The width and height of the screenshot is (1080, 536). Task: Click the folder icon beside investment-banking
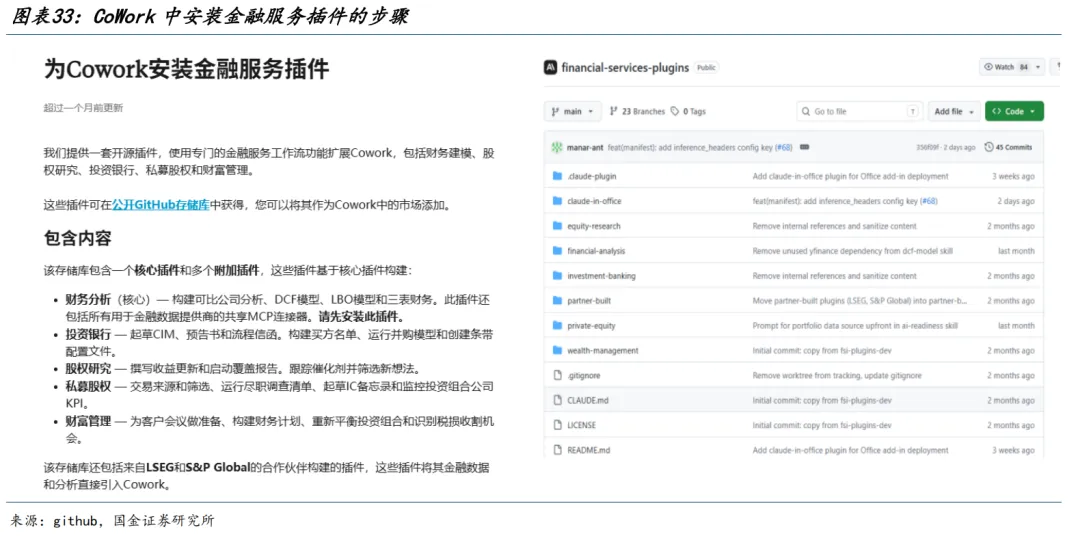[557, 276]
